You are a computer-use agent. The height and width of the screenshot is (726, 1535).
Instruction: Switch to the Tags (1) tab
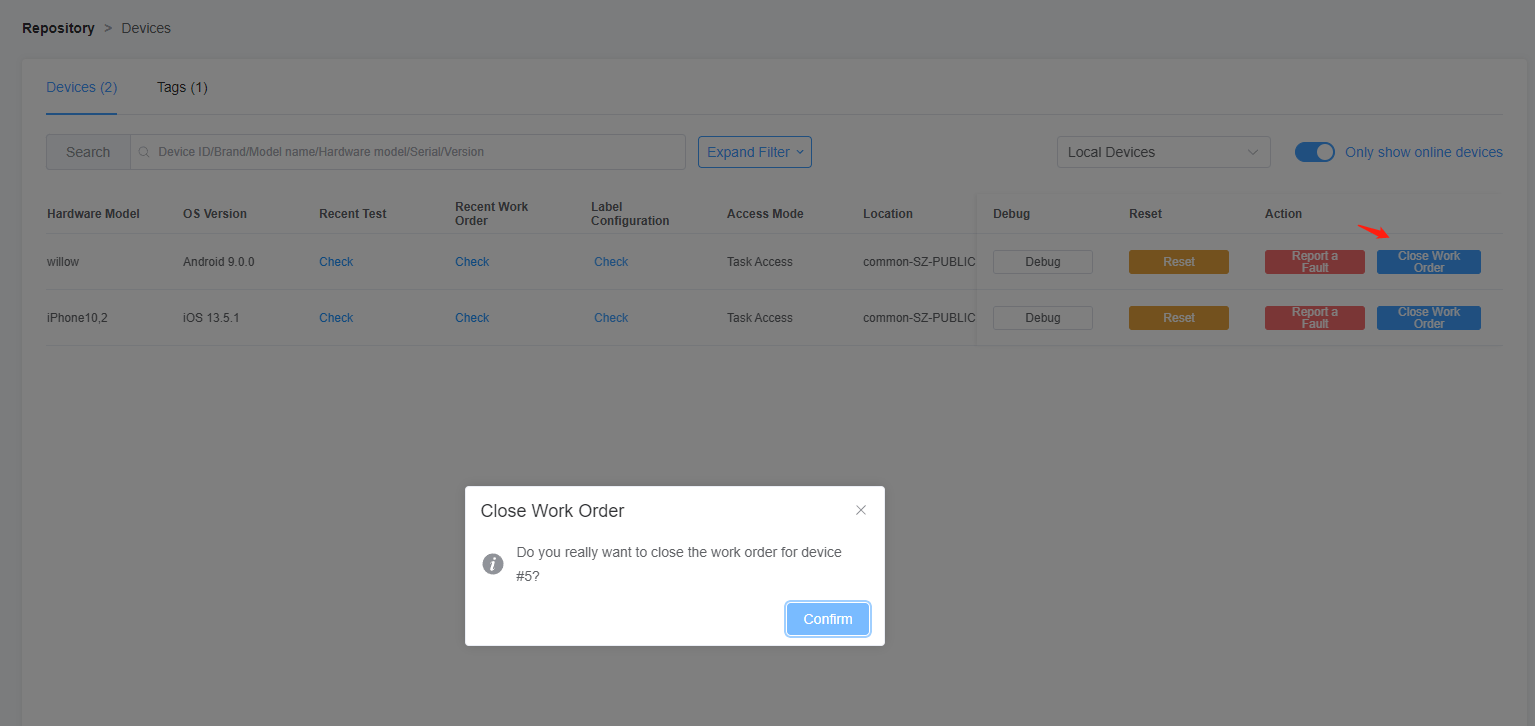tap(182, 87)
